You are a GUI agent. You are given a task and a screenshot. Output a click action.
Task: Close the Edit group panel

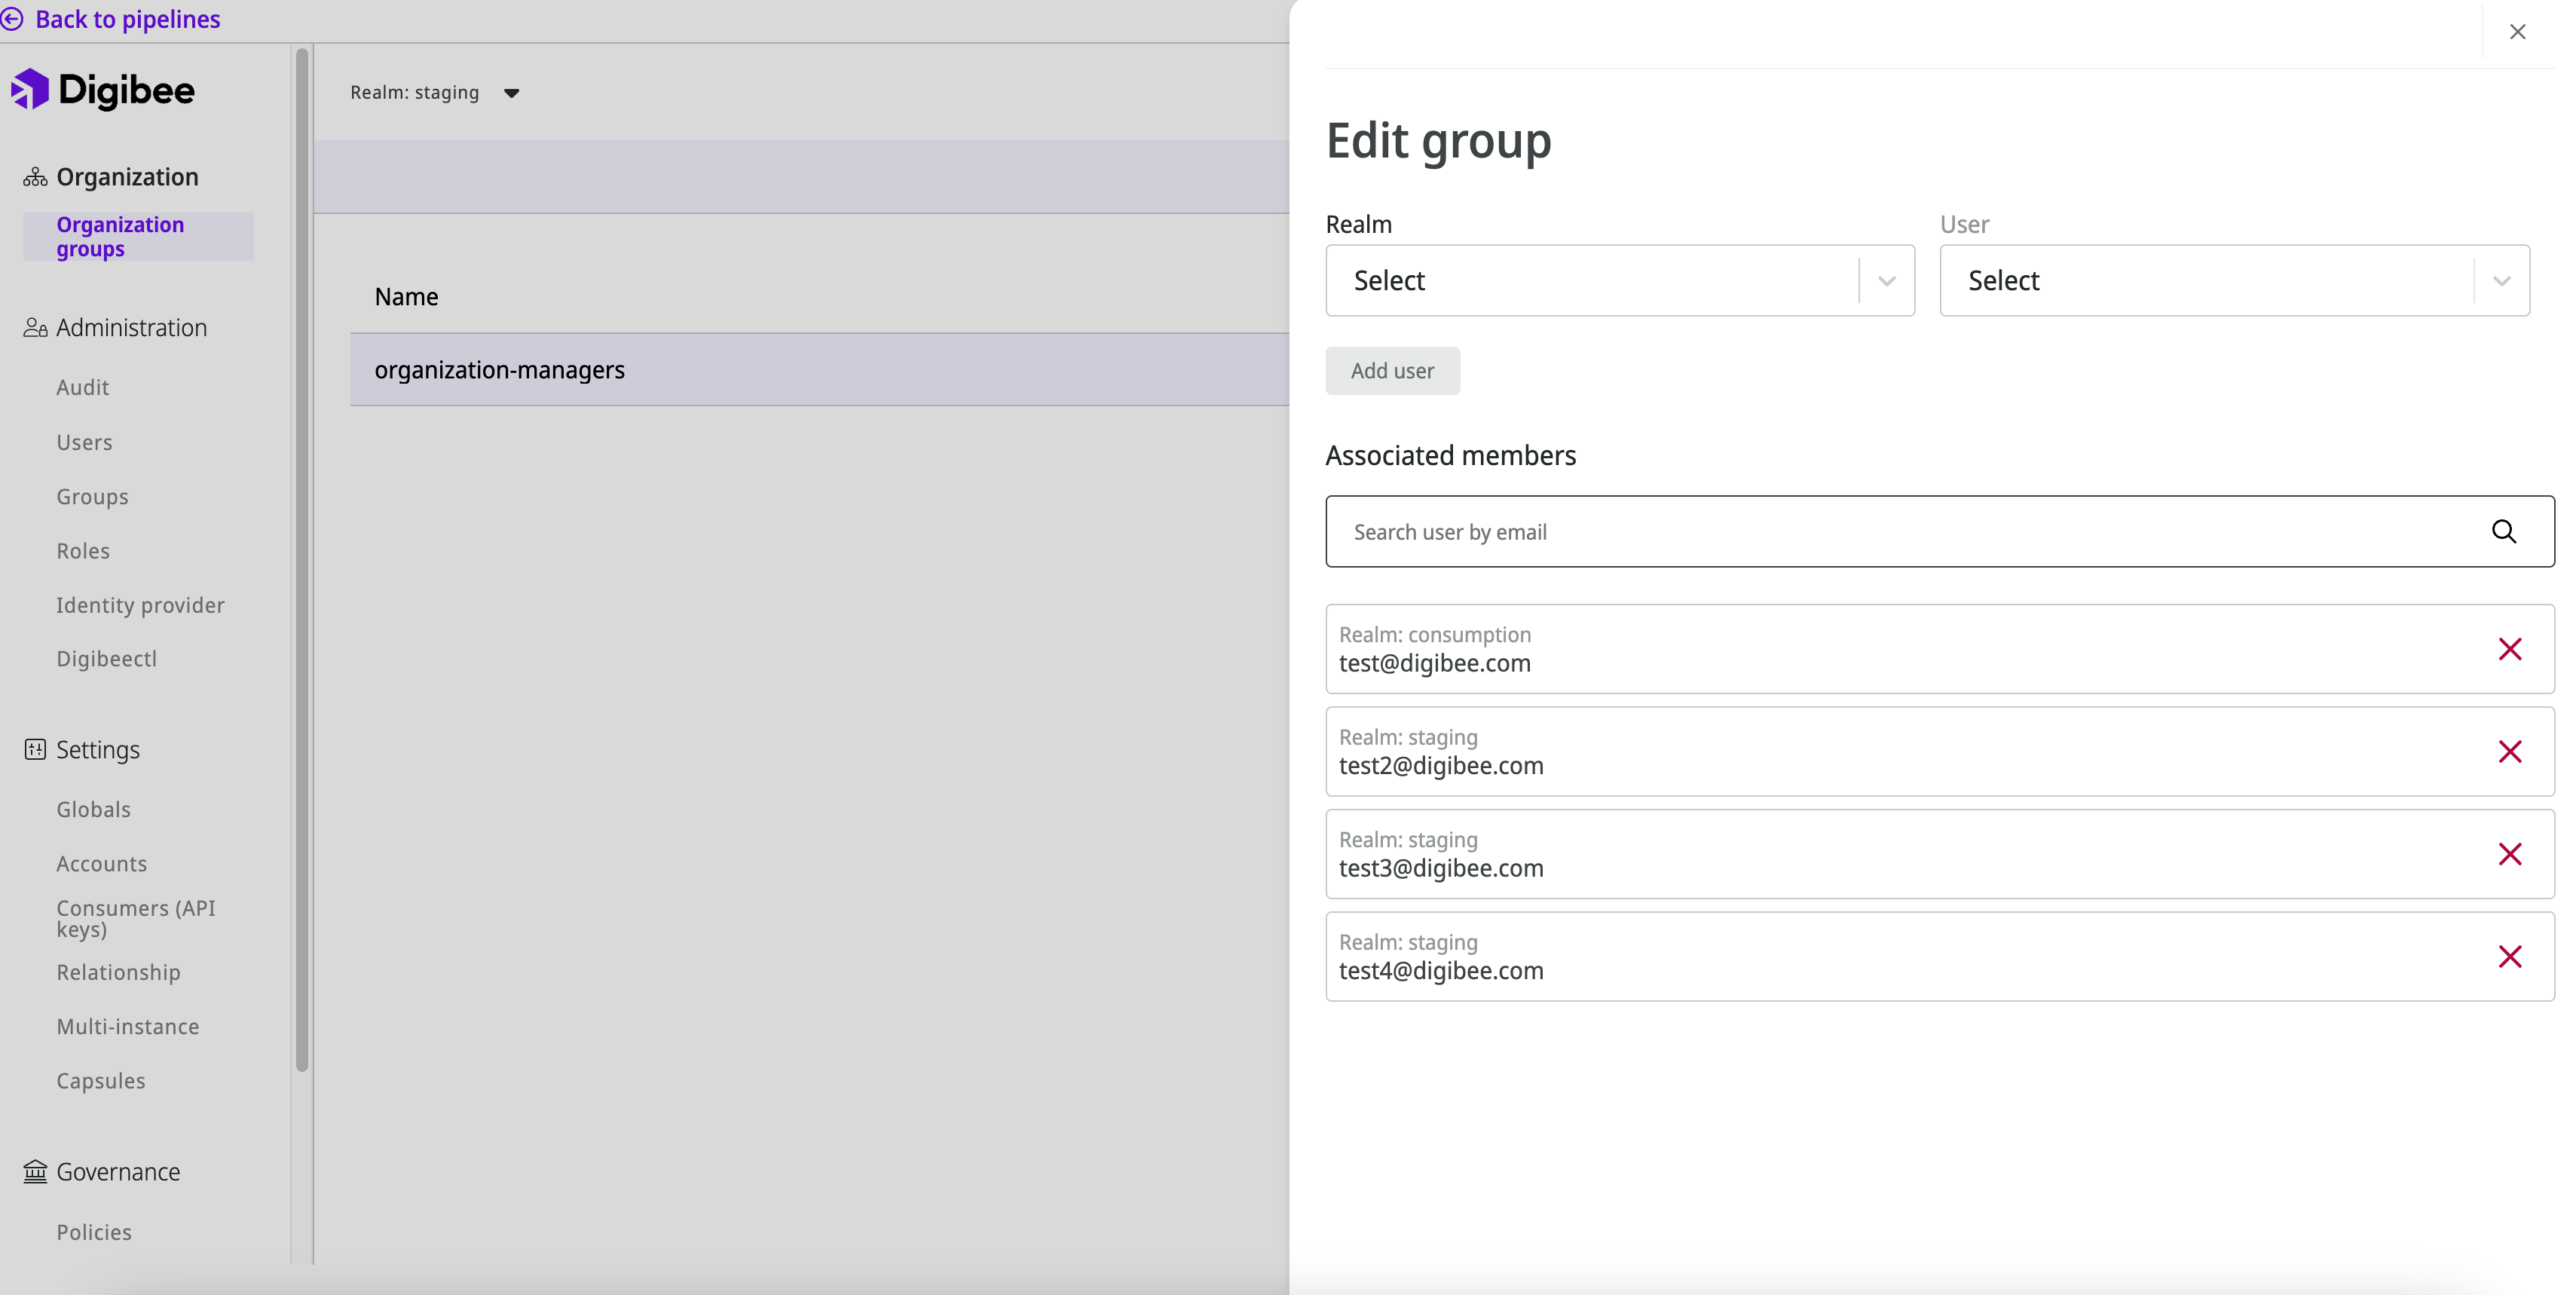point(2517,32)
